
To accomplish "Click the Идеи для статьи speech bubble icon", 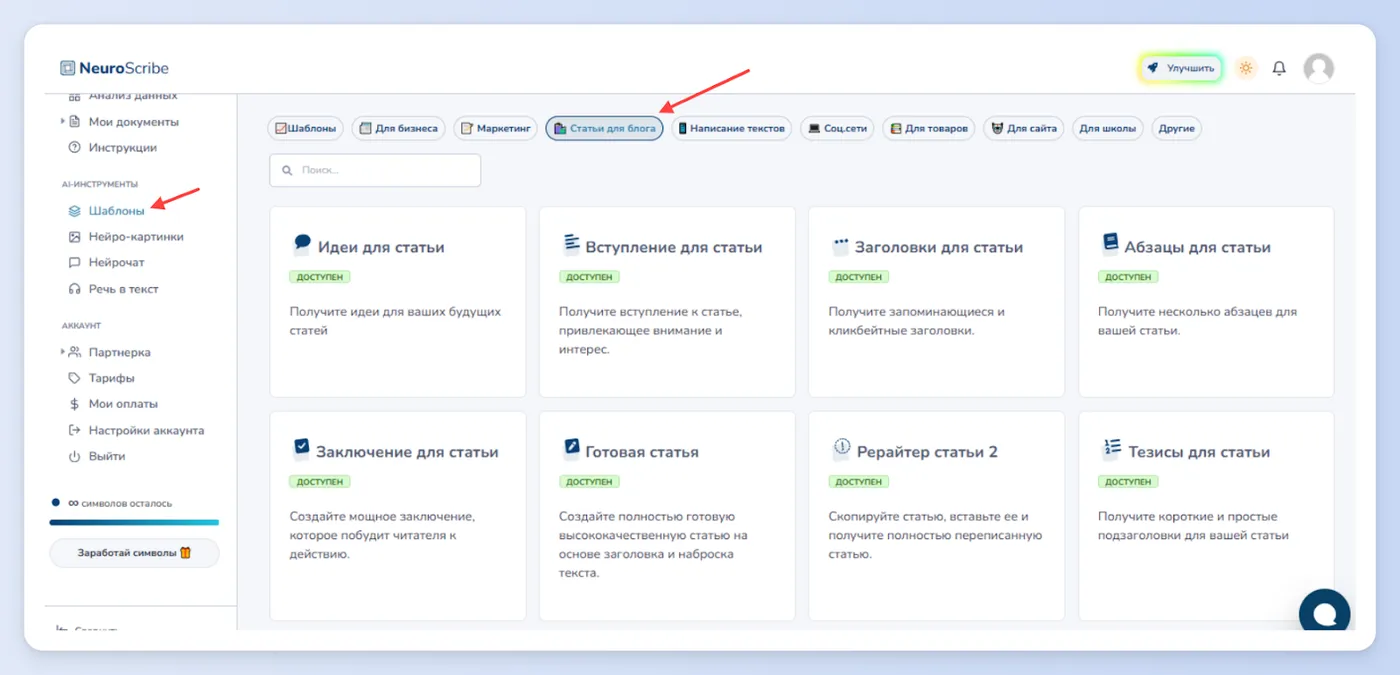I will click(x=302, y=244).
